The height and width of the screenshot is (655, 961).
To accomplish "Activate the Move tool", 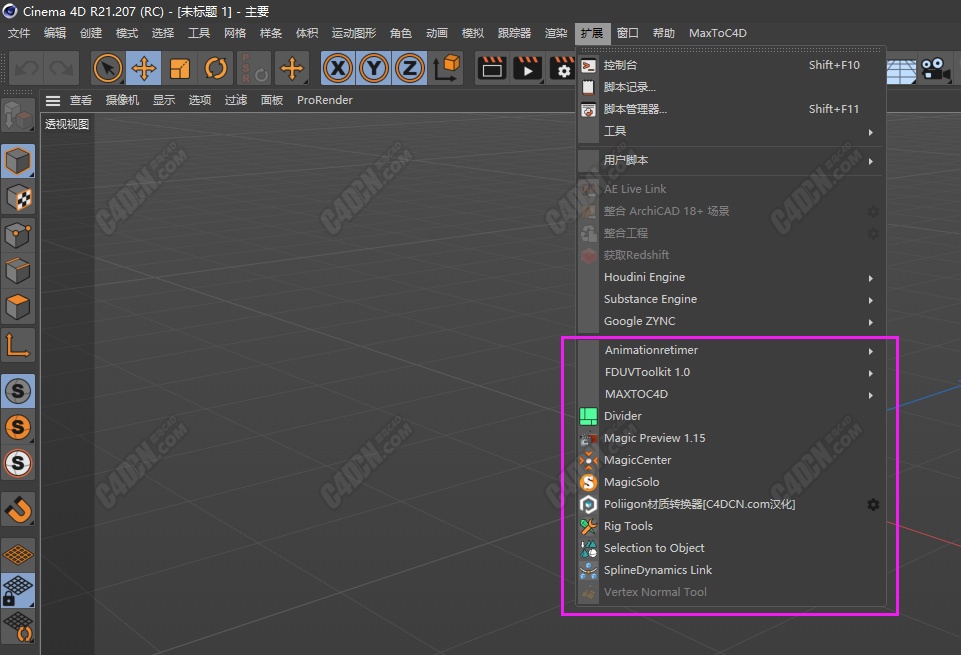I will 144,68.
